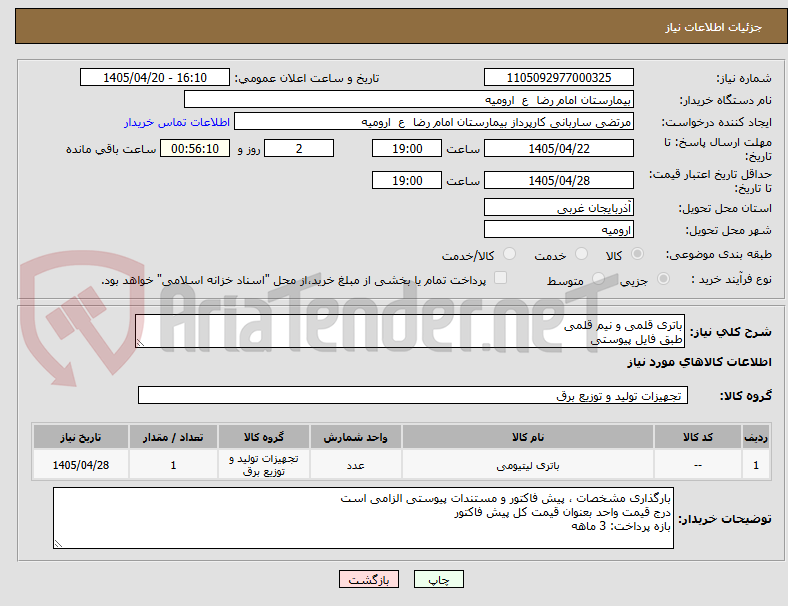Select the خدمت radio button
This screenshot has height=606, width=788.
pos(581,254)
